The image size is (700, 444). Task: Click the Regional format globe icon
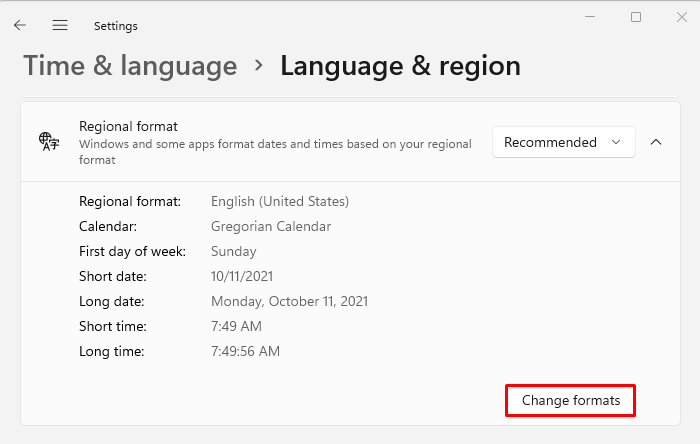[47, 142]
